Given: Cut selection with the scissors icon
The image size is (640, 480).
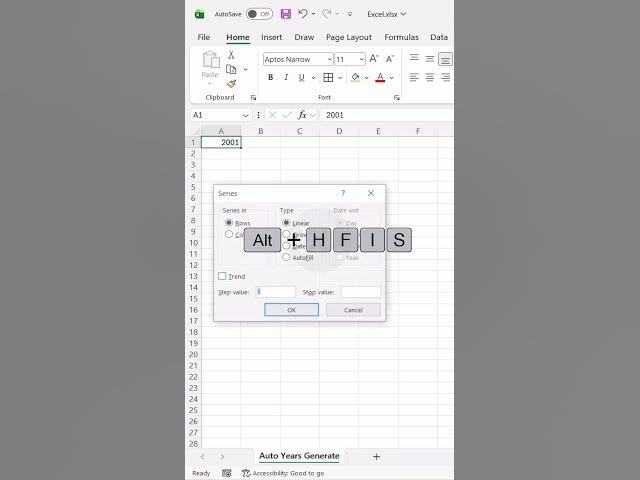Looking at the screenshot, I should point(231,55).
